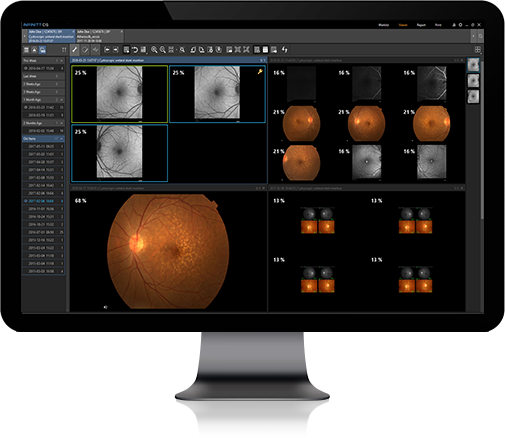505x438 pixels.
Task: Select the top thumbnail in right strip
Action: click(473, 65)
